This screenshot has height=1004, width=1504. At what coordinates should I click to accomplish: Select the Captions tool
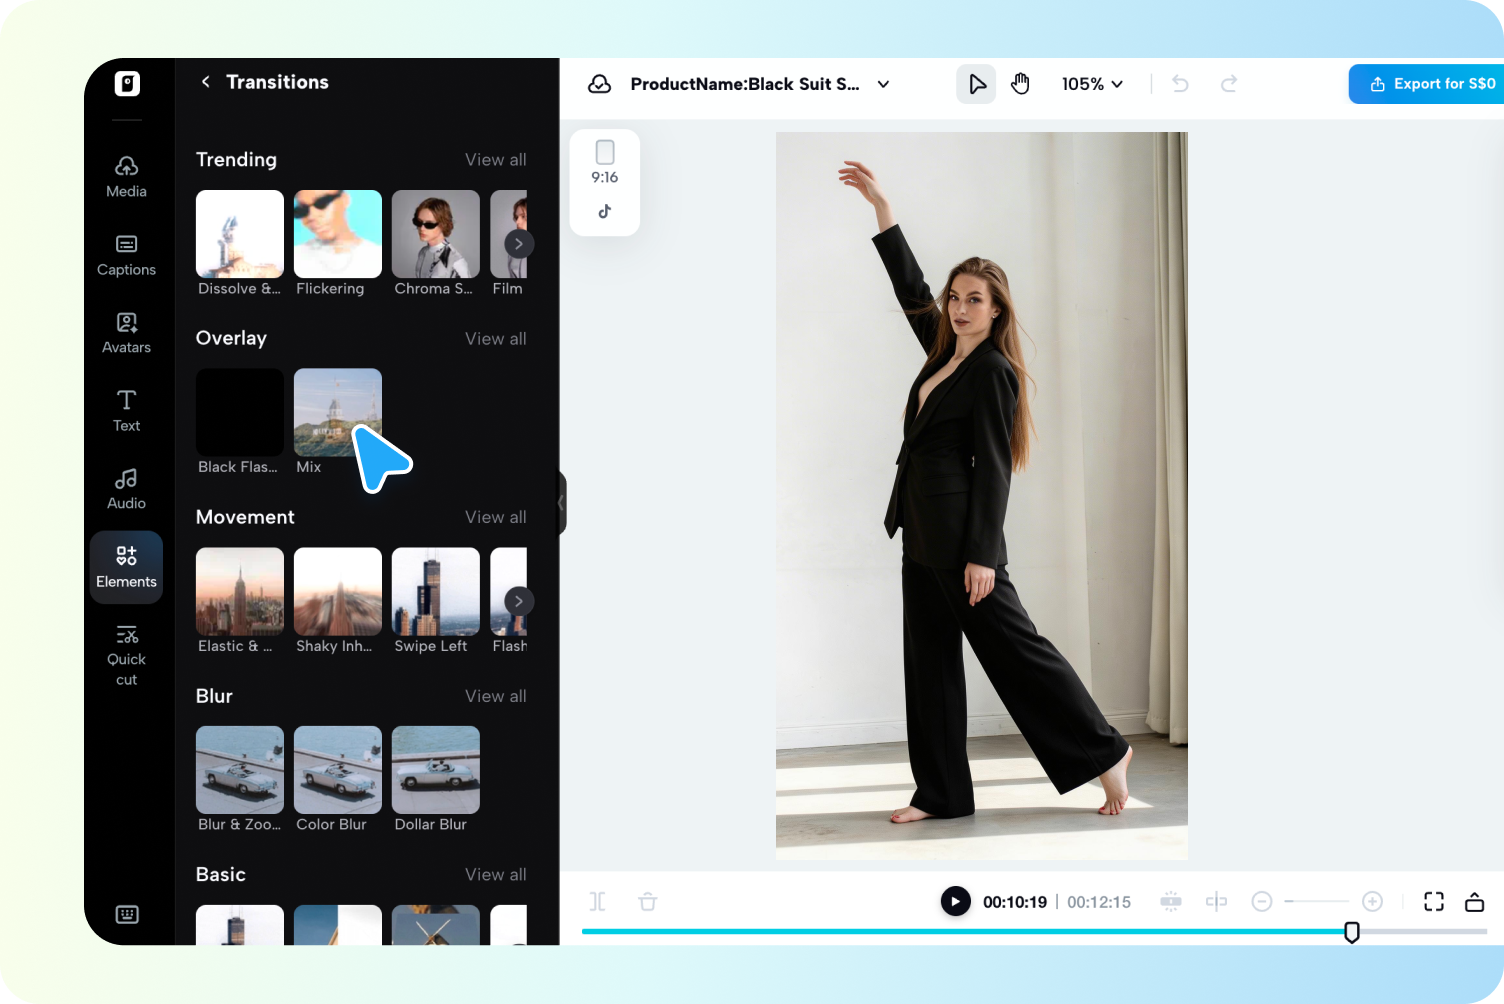coord(126,254)
